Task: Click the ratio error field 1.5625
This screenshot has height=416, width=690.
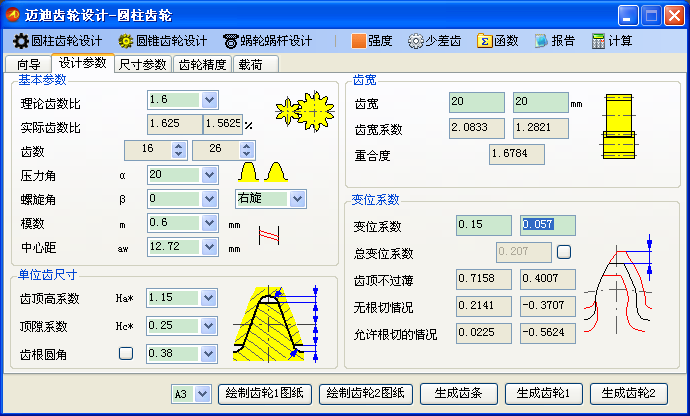Action: pos(223,124)
